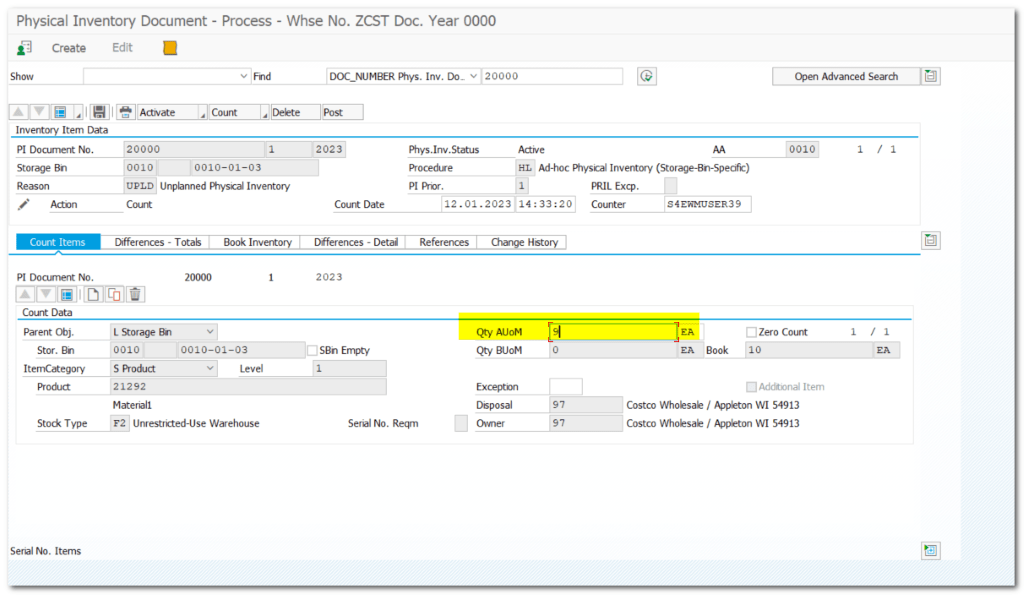The height and width of the screenshot is (595, 1024).
Task: Open the Book Inventory tab
Action: 257,242
